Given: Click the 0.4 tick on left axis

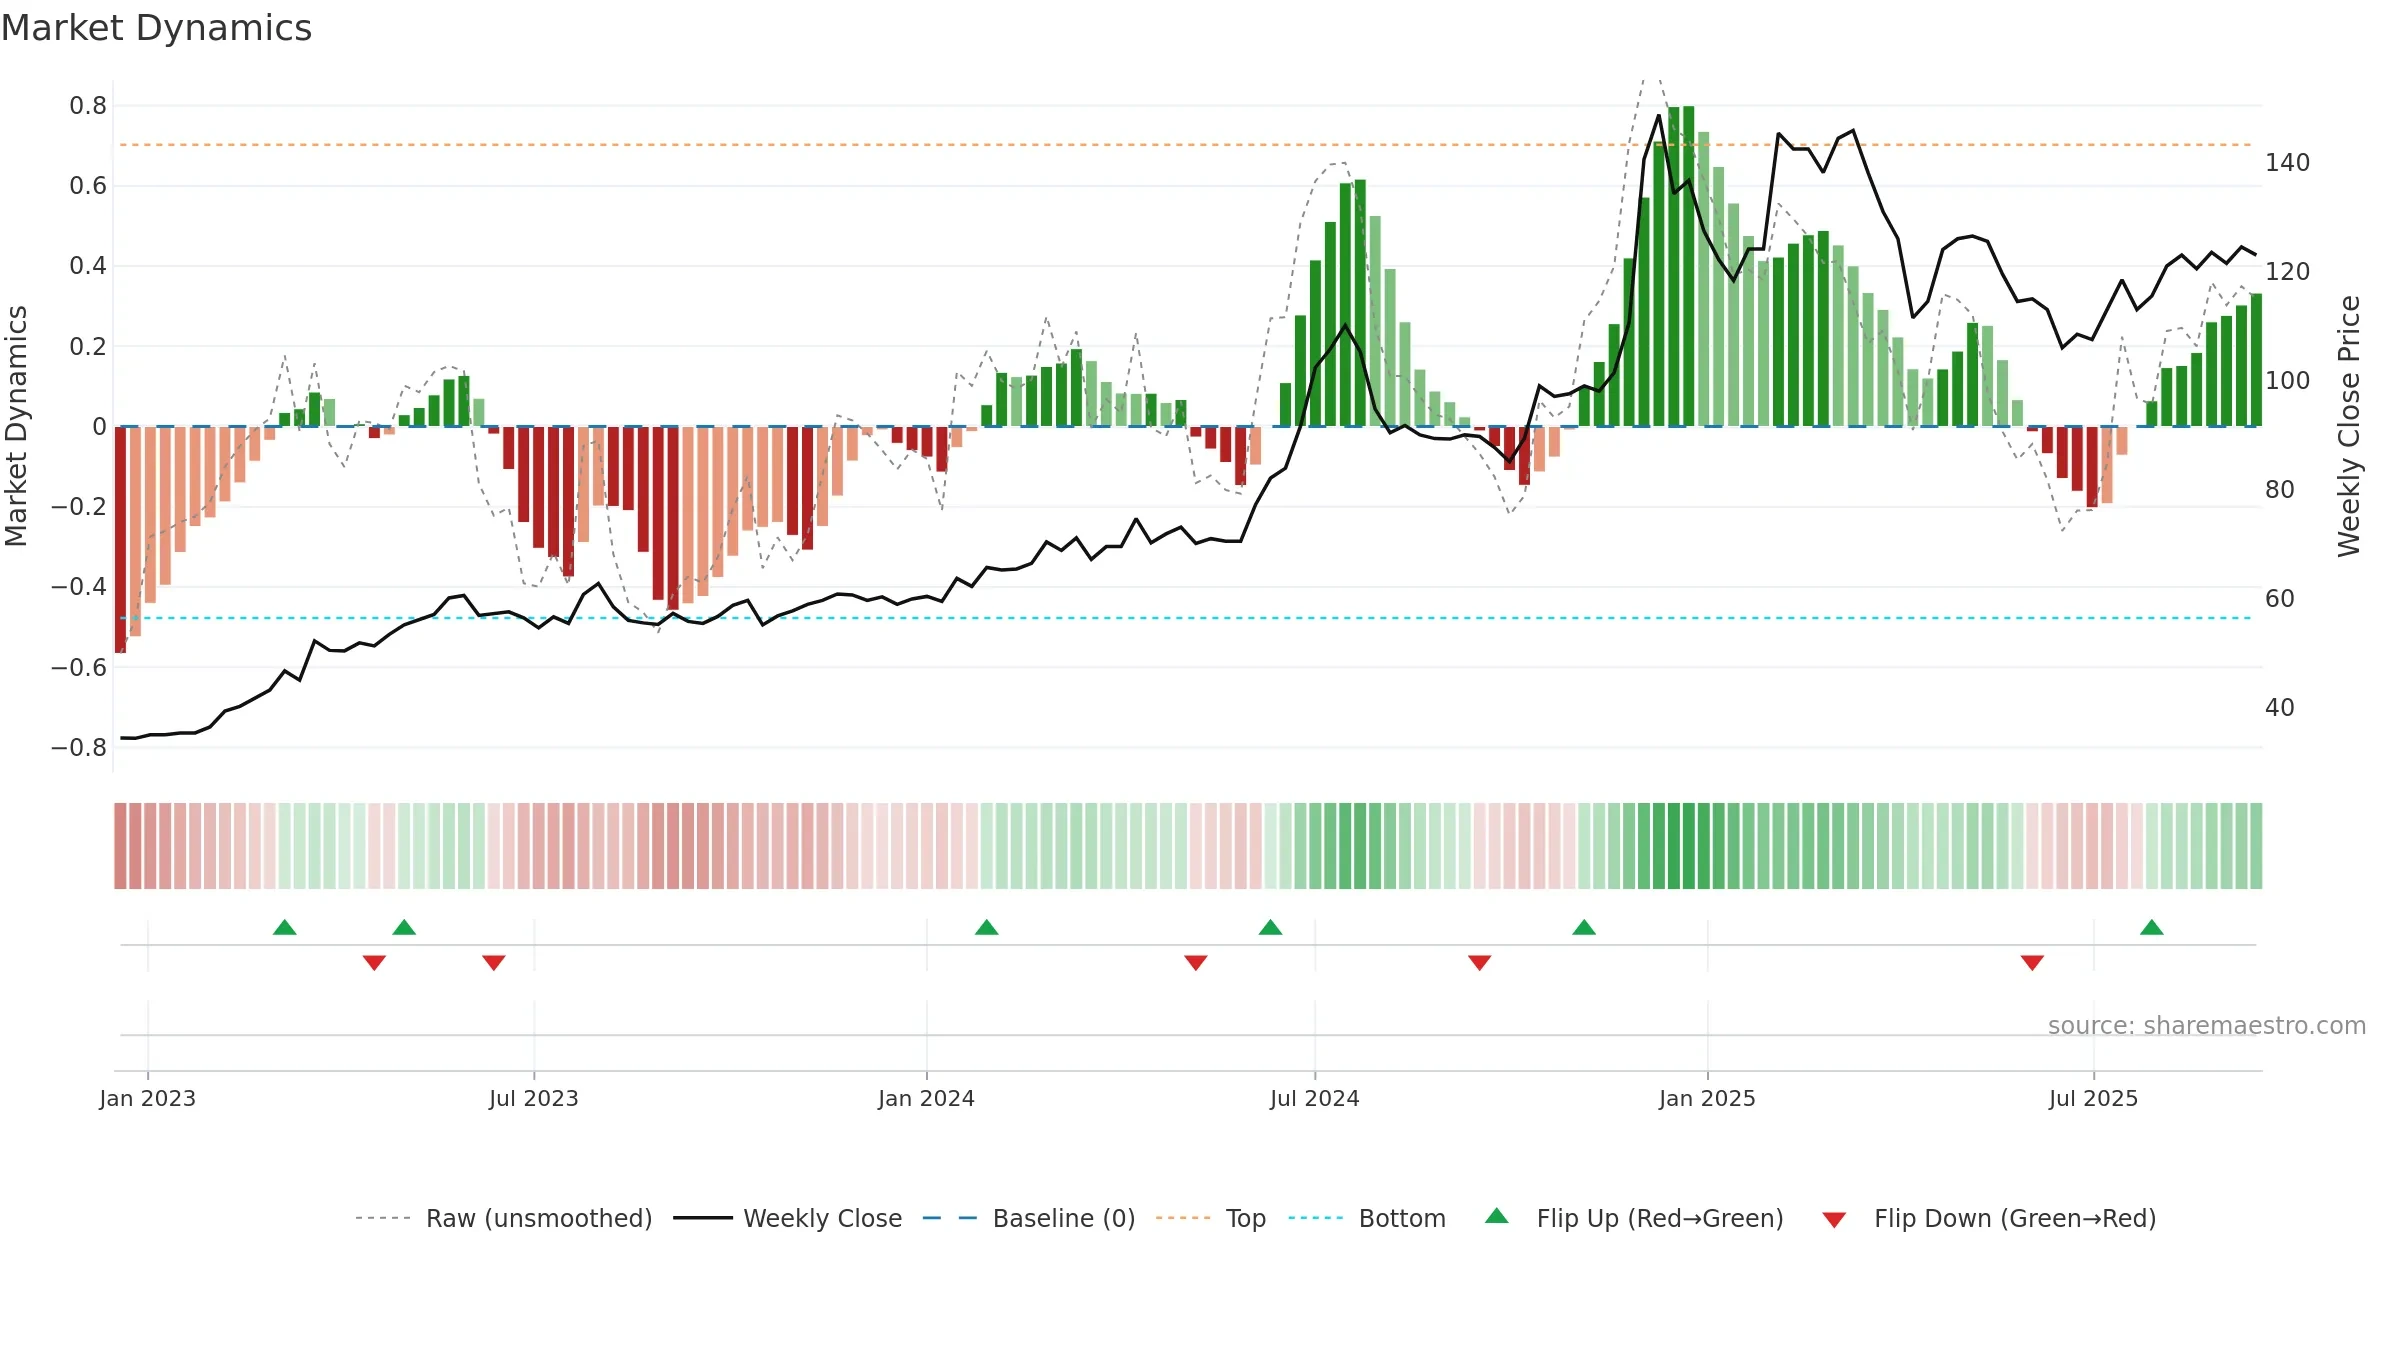Looking at the screenshot, I should click(88, 266).
